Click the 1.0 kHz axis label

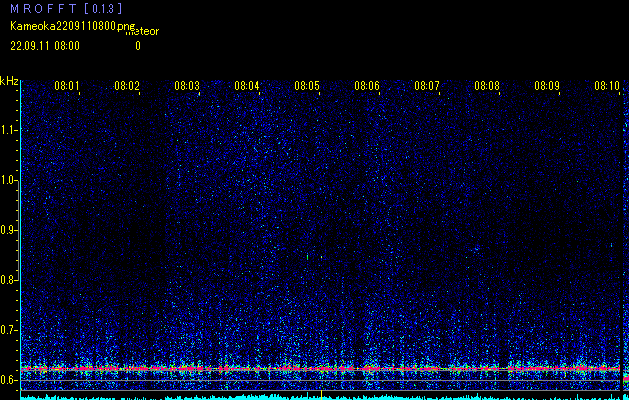pyautogui.click(x=9, y=180)
